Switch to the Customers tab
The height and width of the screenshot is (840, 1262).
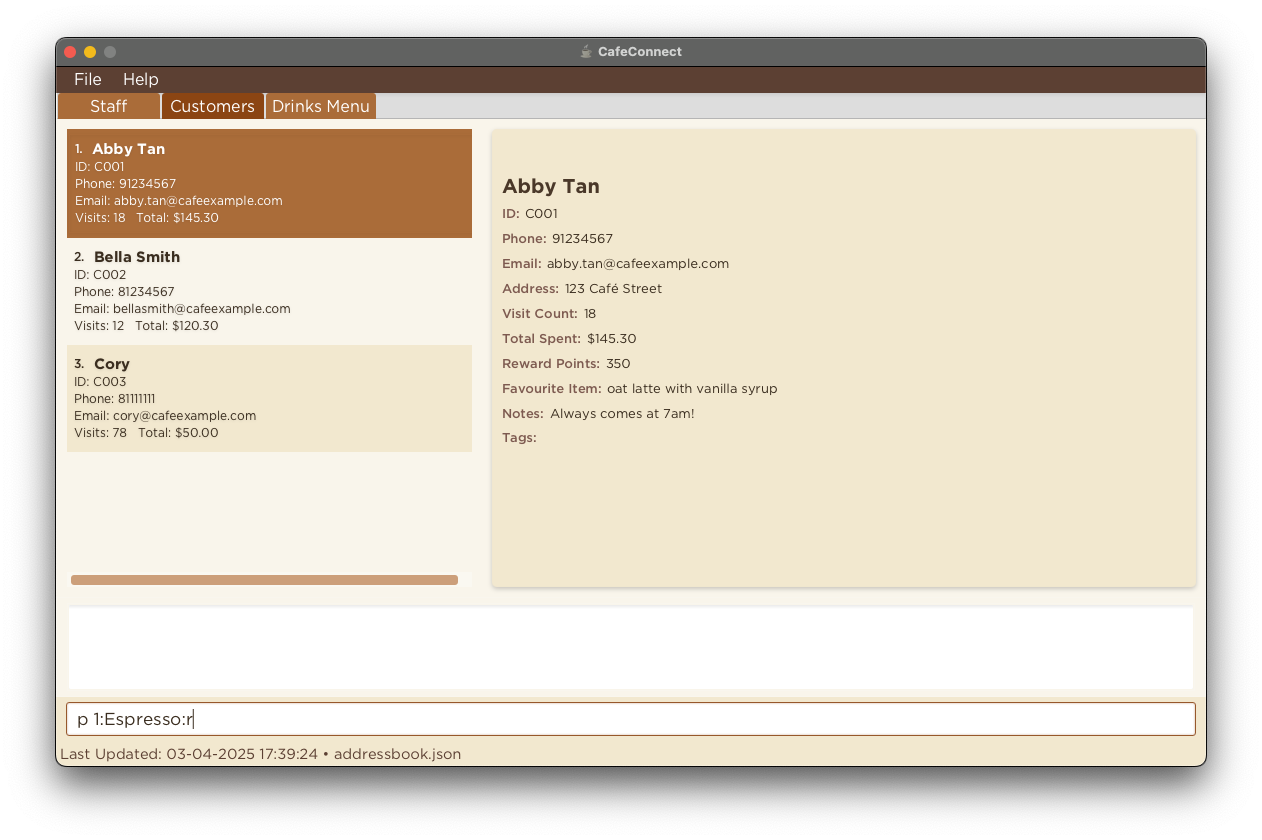coord(212,106)
